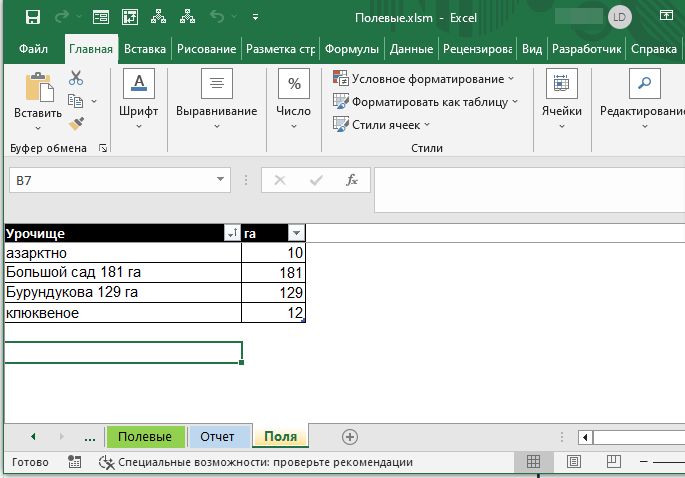
Task: Open the Файл menu
Action: tap(33, 49)
